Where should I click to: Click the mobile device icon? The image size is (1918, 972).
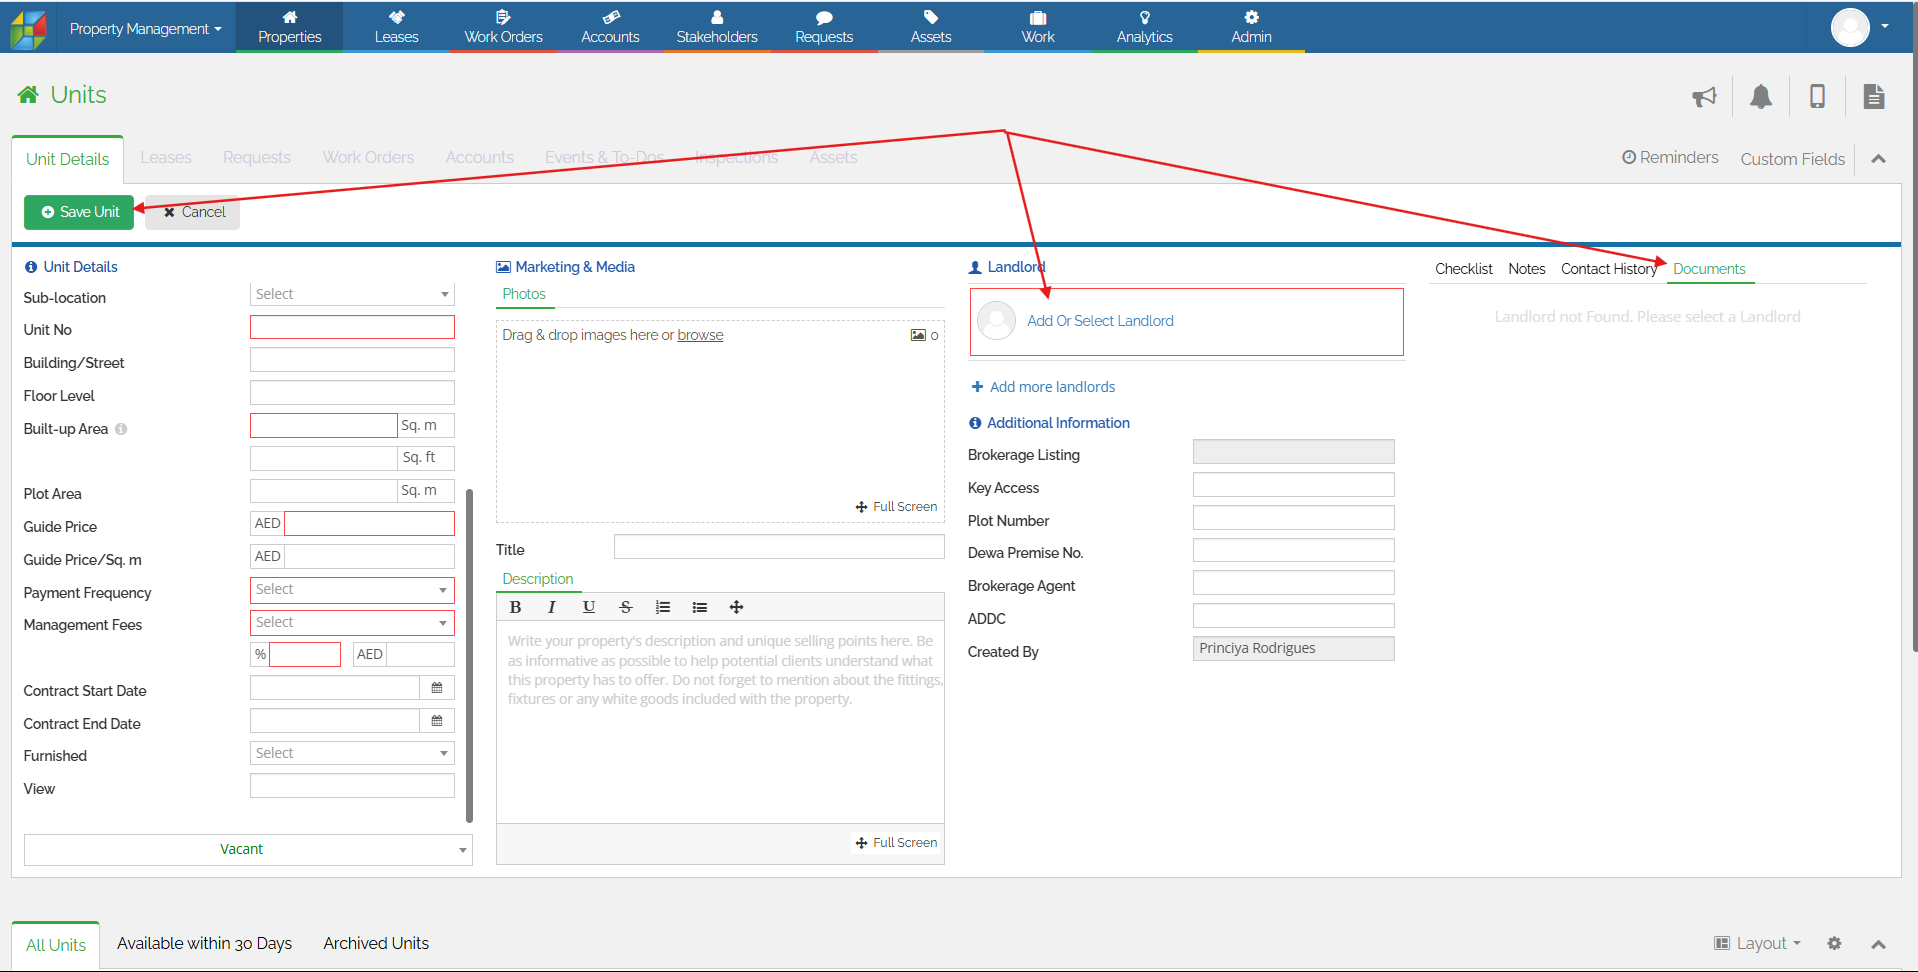point(1817,96)
